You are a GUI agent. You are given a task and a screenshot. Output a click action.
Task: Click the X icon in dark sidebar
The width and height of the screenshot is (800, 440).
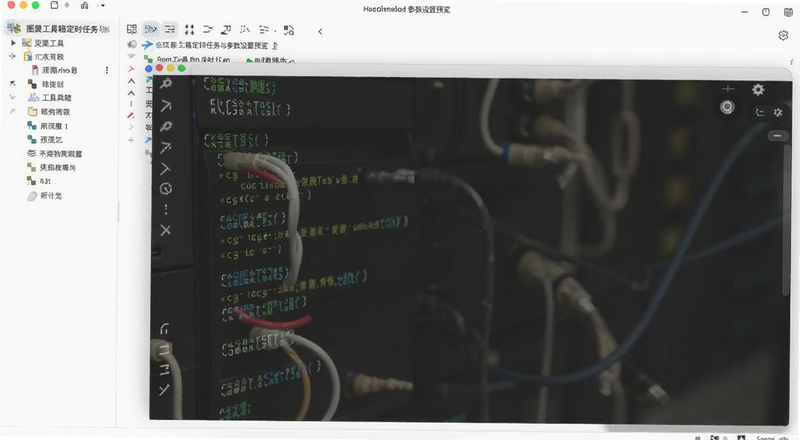[165, 230]
